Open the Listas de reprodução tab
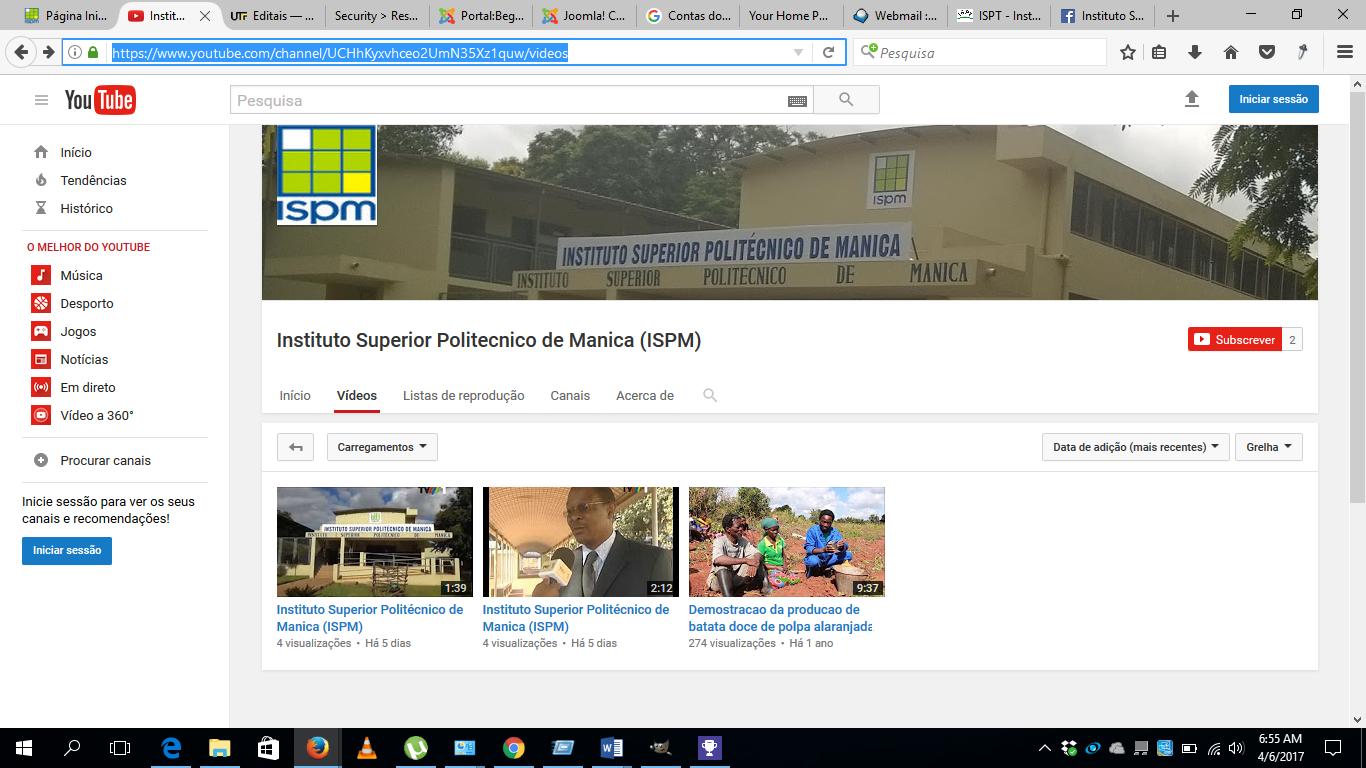Screen dimensions: 1366x768 pos(464,396)
